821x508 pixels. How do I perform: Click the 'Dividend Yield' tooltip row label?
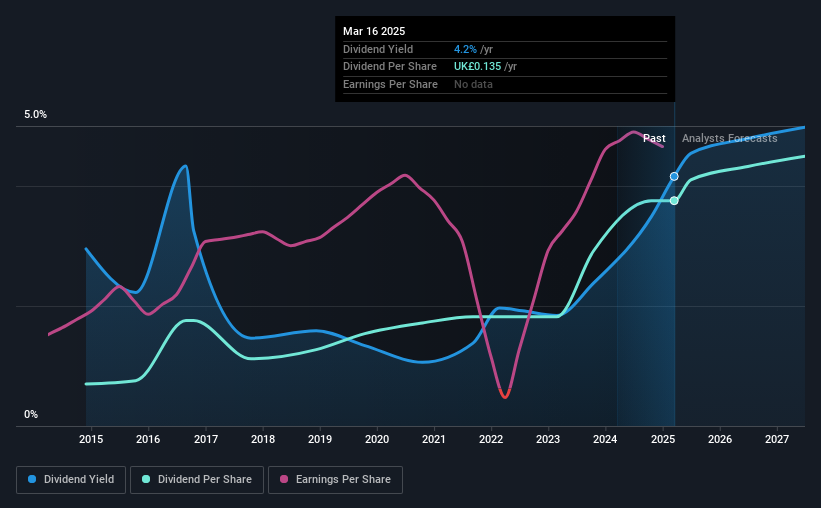(378, 49)
